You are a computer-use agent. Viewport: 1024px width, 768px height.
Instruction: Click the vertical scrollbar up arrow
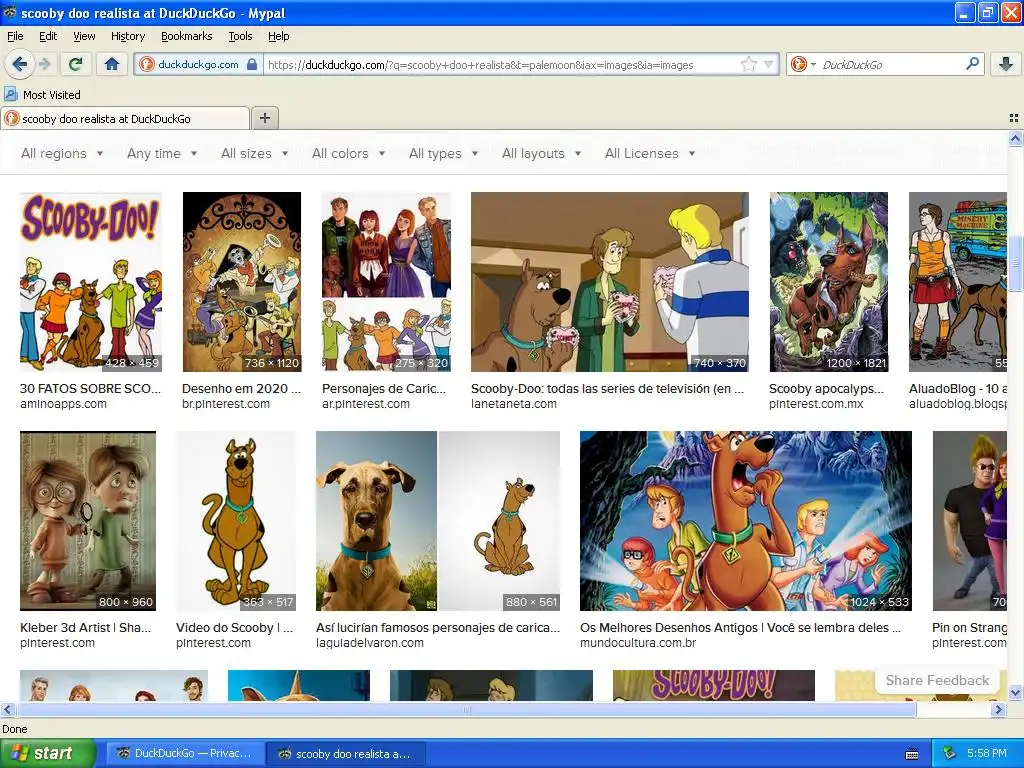[x=1015, y=138]
